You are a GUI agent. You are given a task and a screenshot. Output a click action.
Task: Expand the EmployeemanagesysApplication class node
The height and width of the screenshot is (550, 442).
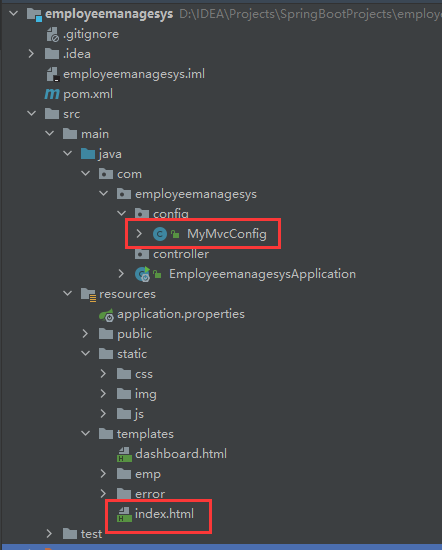pos(121,274)
